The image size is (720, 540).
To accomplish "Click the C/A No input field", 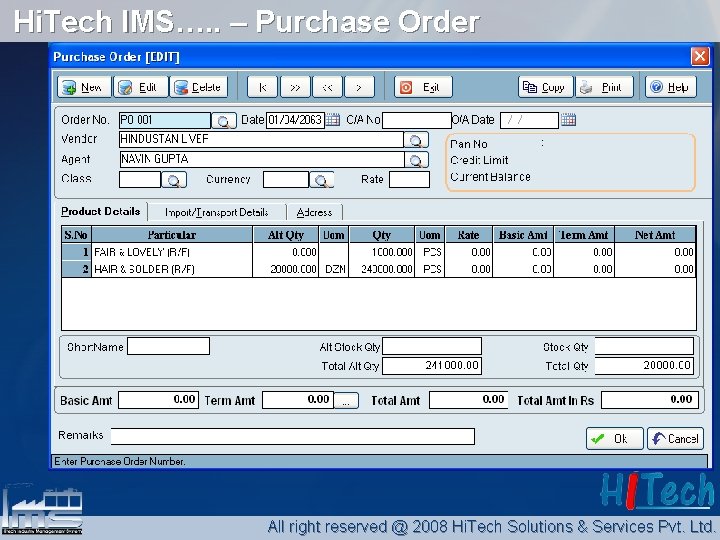I will click(x=416, y=120).
